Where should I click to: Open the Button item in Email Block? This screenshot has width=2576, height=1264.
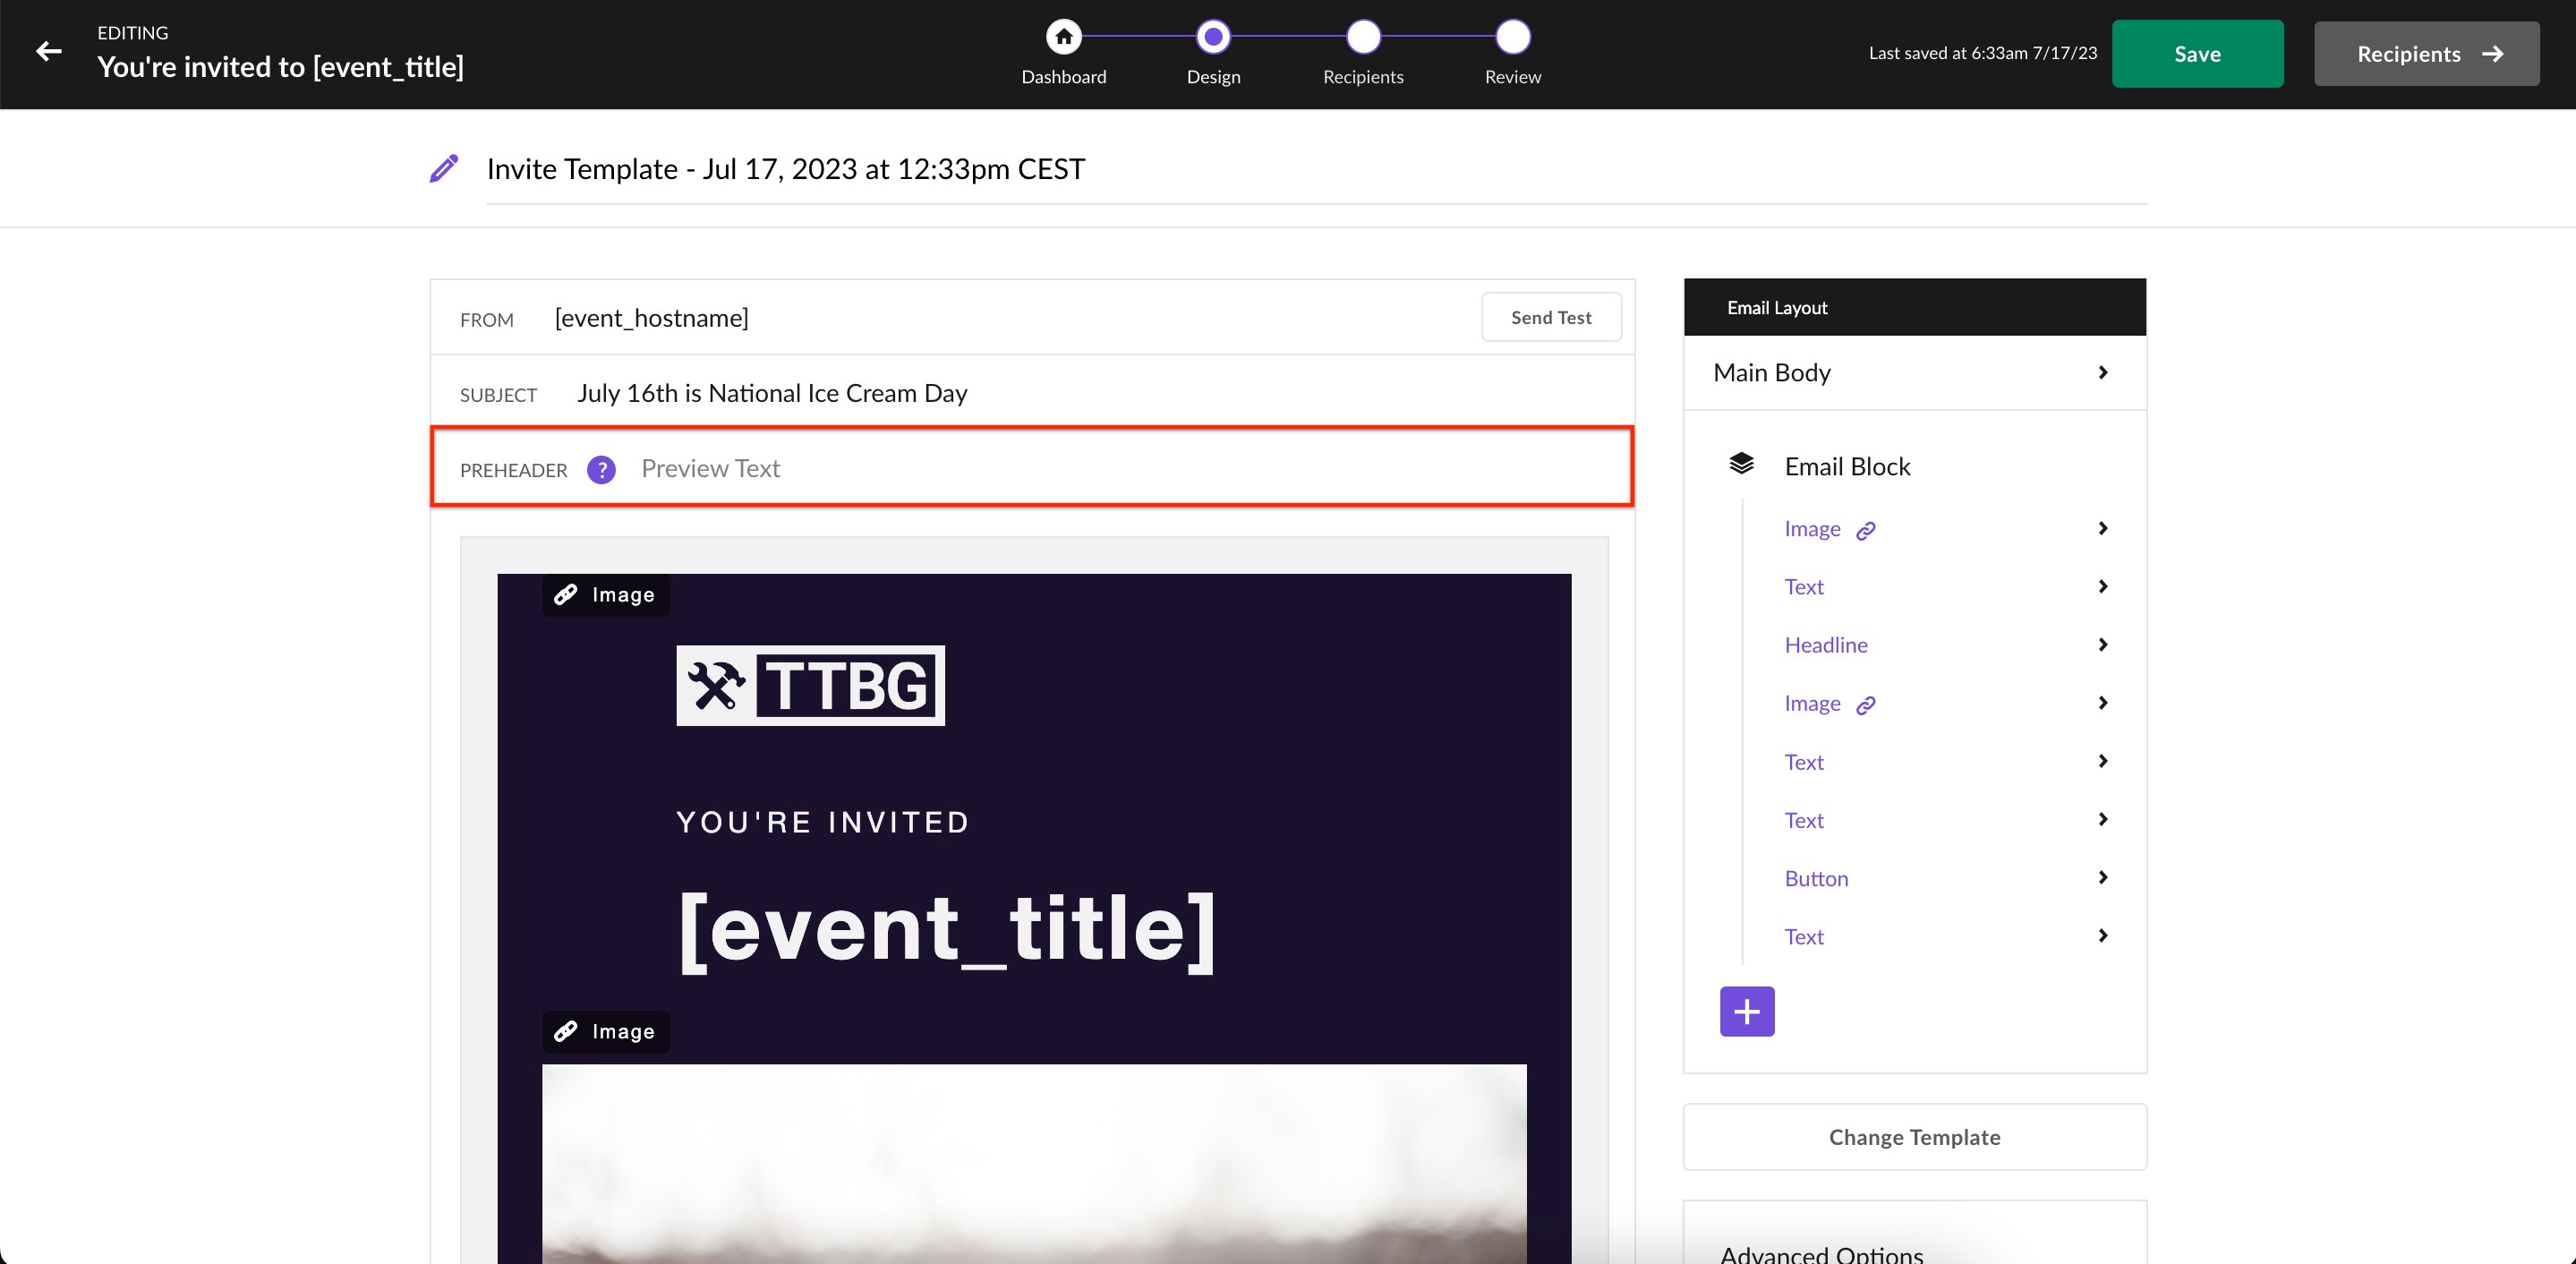coord(1816,879)
